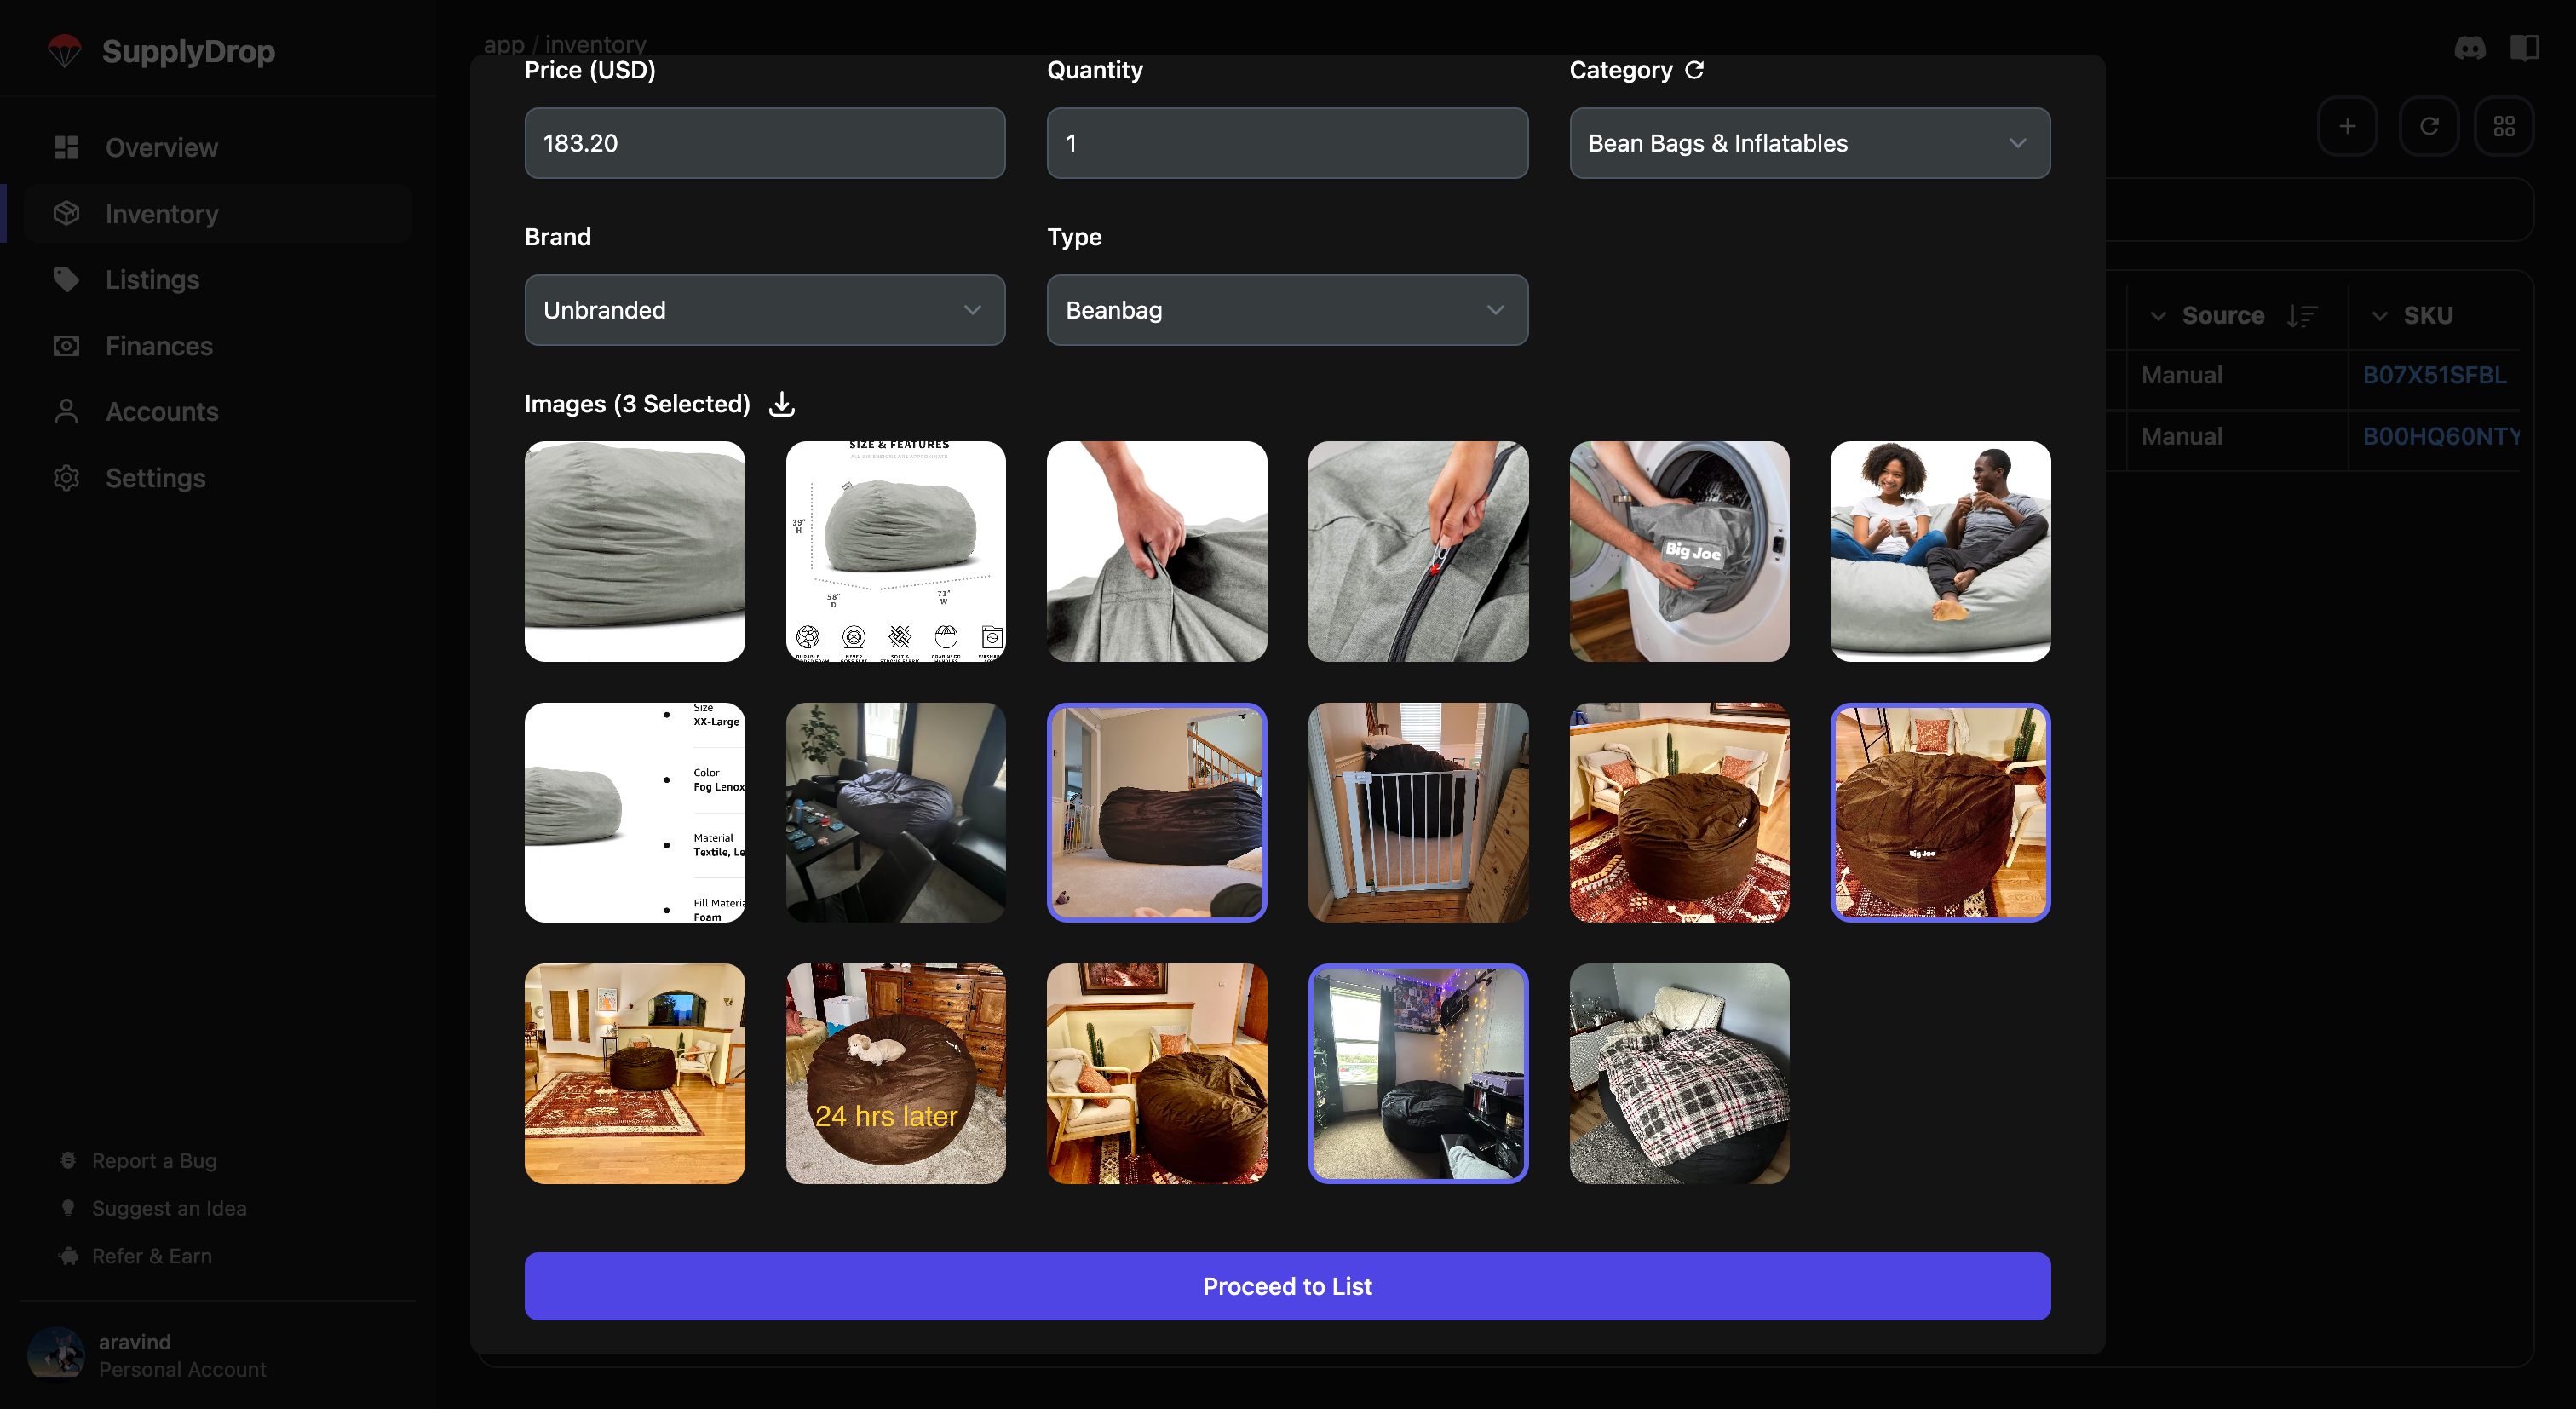Toggle the sidebar panel icon
Viewport: 2576px width, 1409px height.
coord(2523,47)
